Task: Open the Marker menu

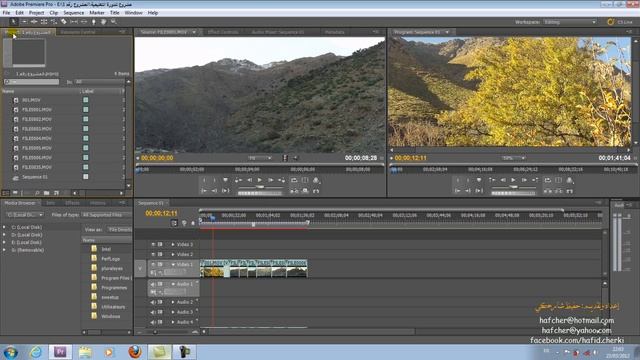Action: pyautogui.click(x=97, y=13)
